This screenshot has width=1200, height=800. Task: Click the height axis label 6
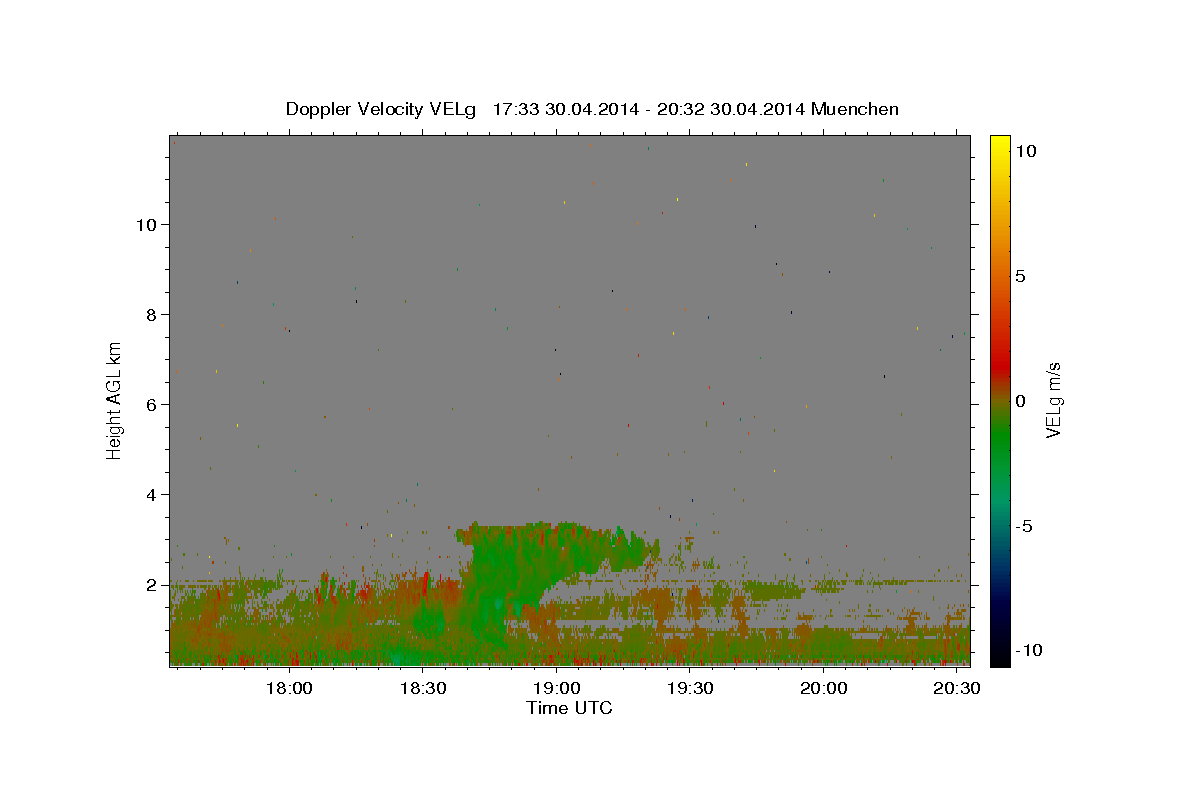tap(151, 404)
